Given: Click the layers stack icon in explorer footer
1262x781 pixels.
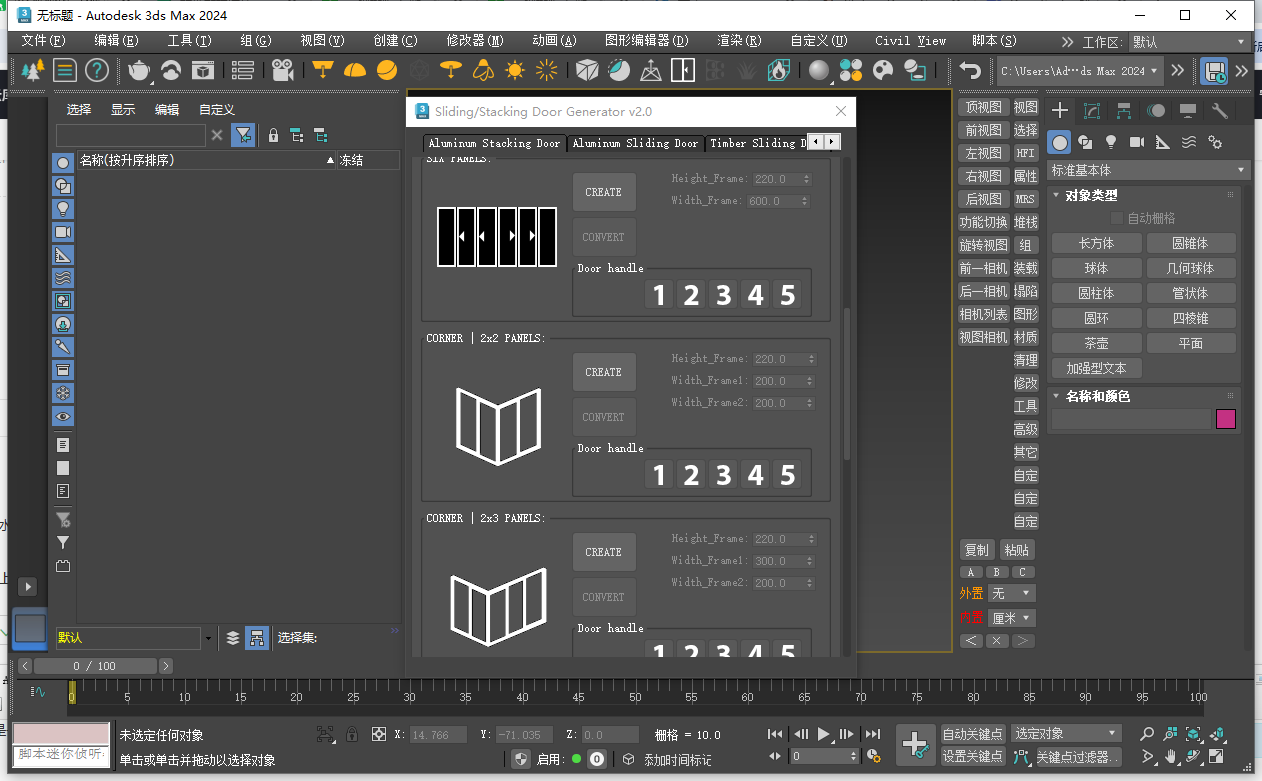Looking at the screenshot, I should pyautogui.click(x=233, y=637).
